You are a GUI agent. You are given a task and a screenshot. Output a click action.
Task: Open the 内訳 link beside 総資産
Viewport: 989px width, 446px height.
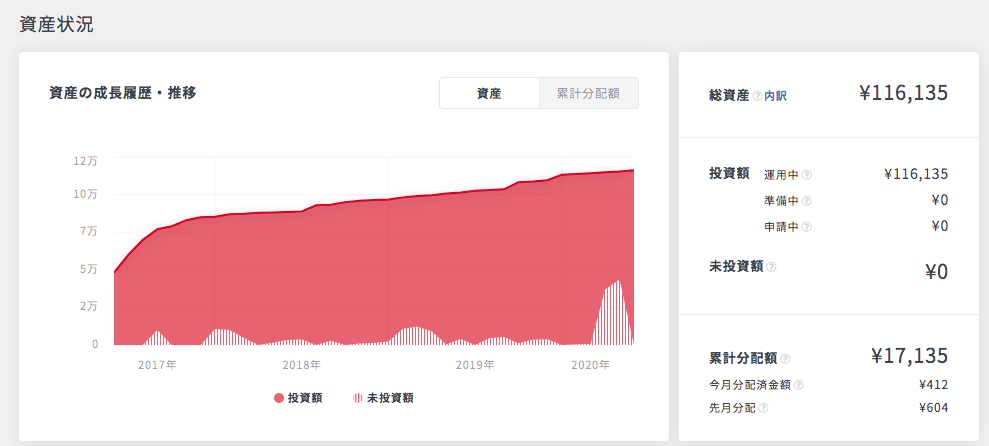point(775,96)
